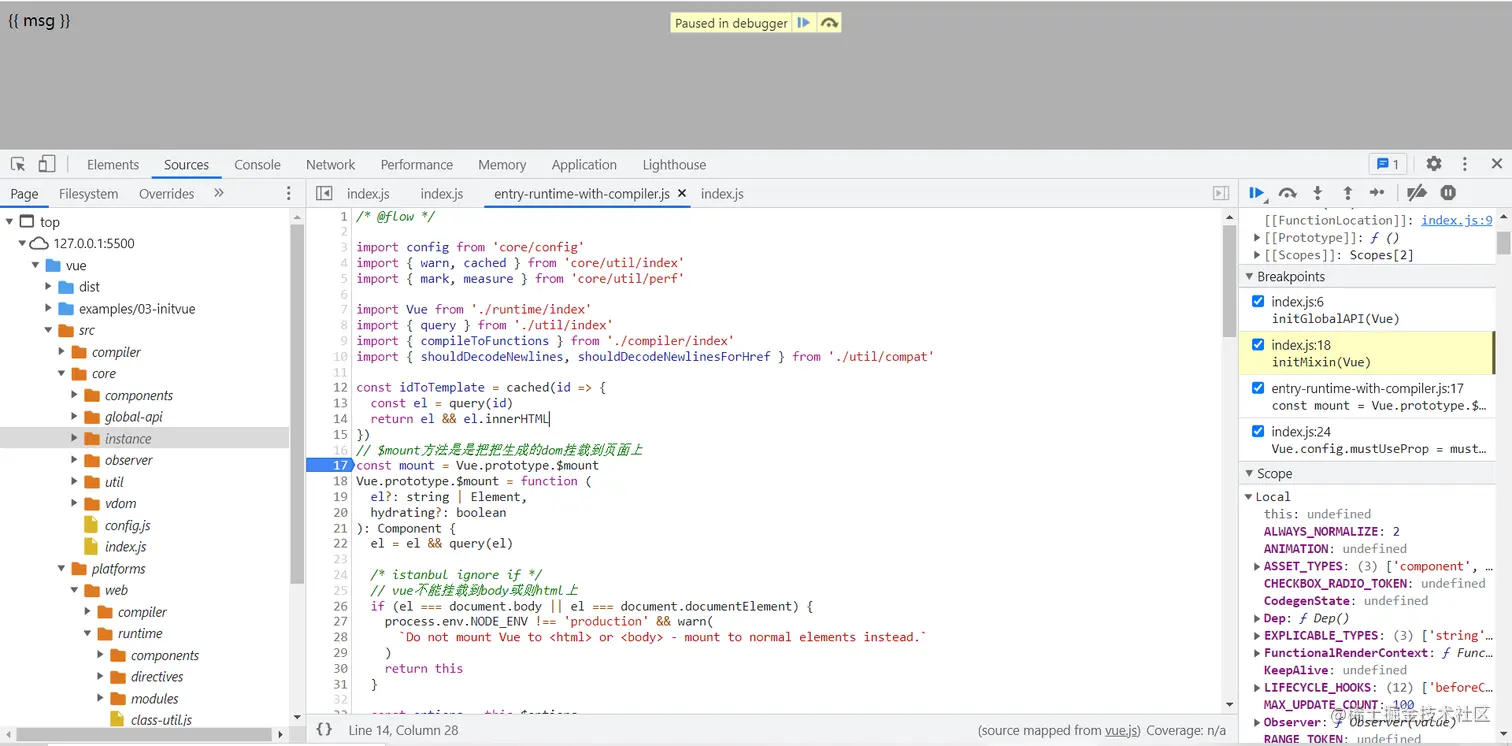Expand the observer folder

click(75, 460)
